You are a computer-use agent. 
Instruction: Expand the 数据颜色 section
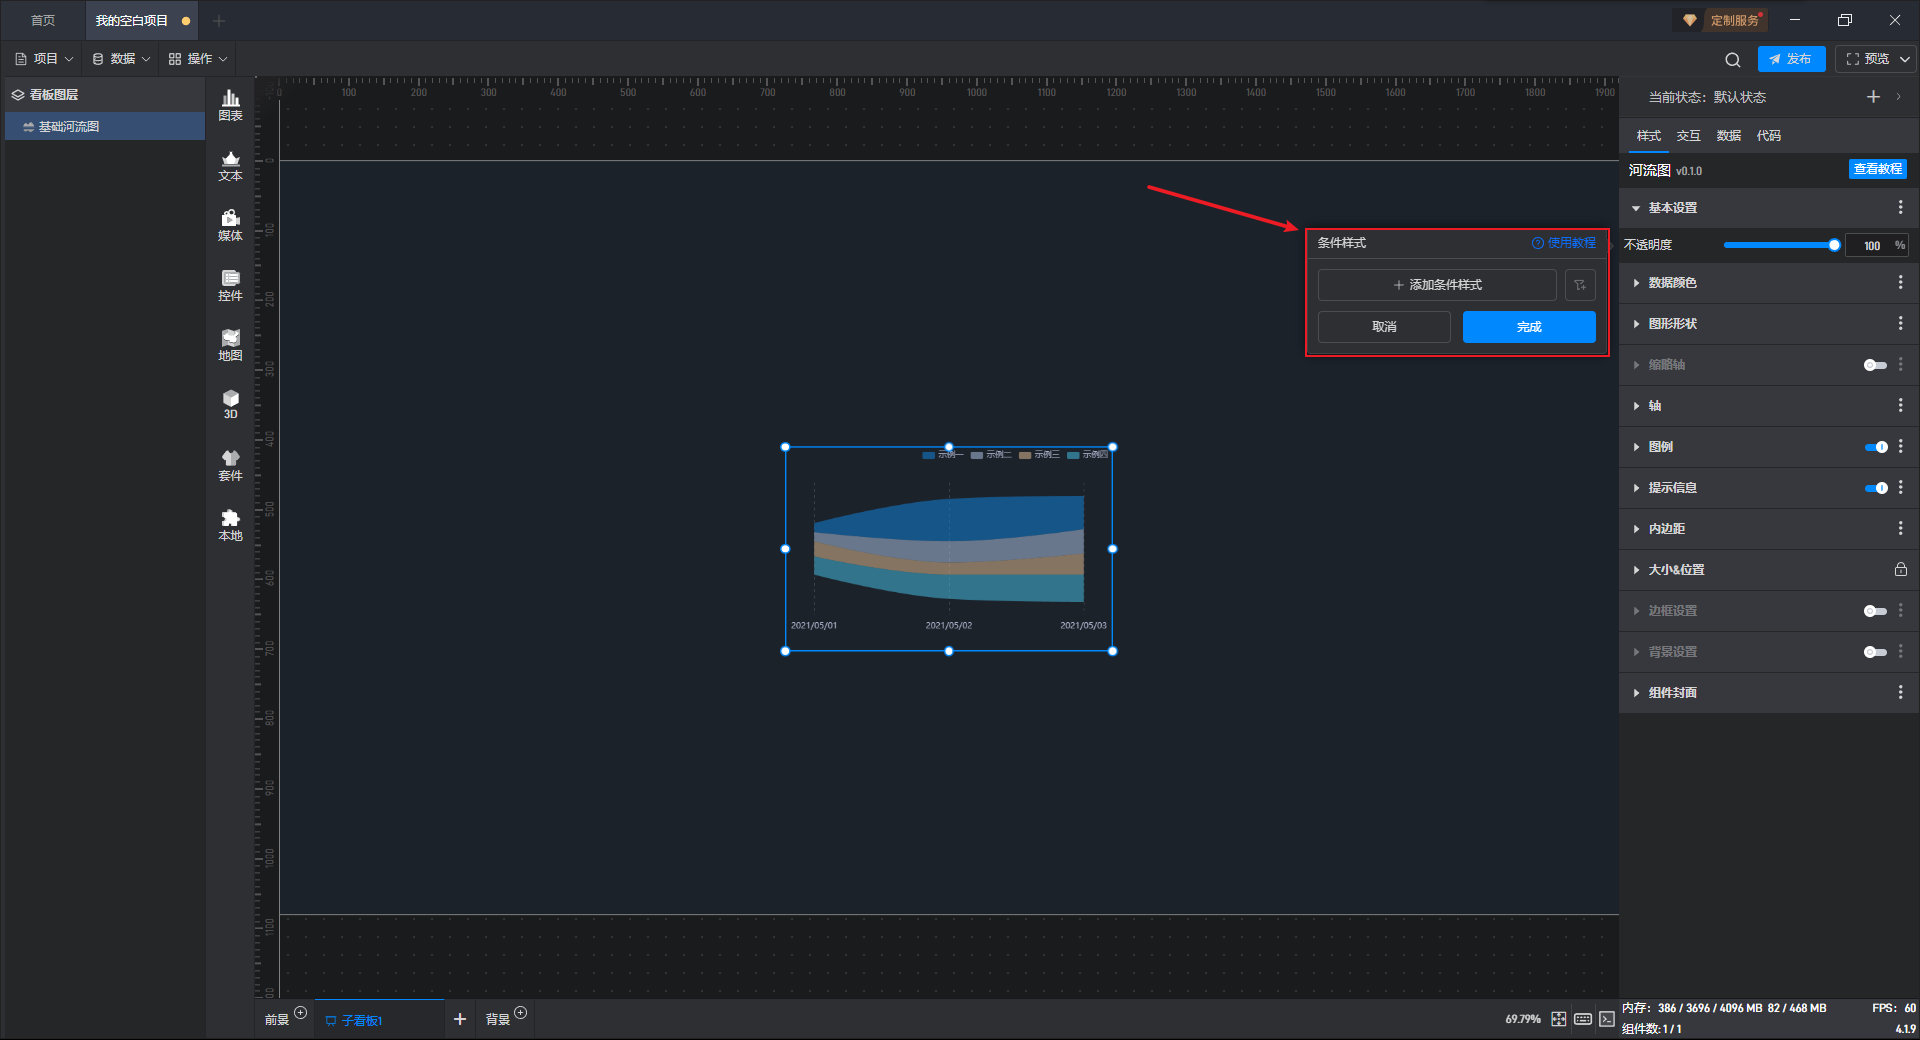[x=1671, y=283]
